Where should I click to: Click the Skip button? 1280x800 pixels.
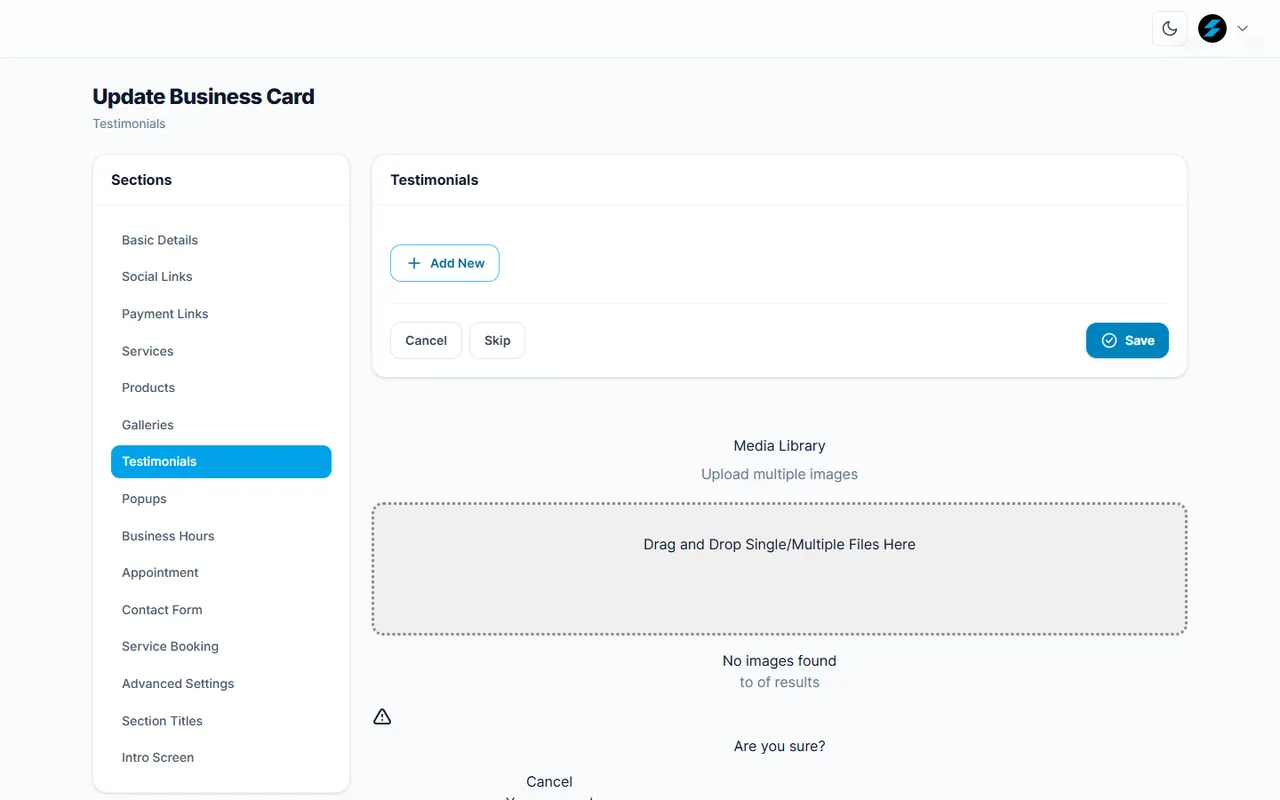click(497, 340)
